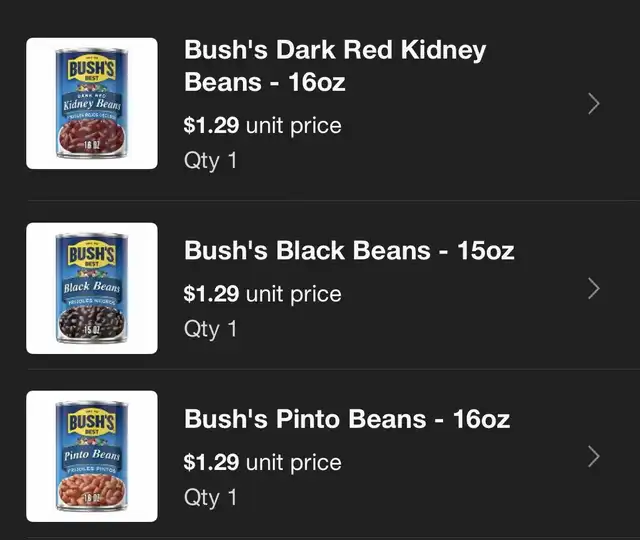This screenshot has width=640, height=540.
Task: Select Bush's Pinto Beans - 16oz title
Action: pos(346,418)
